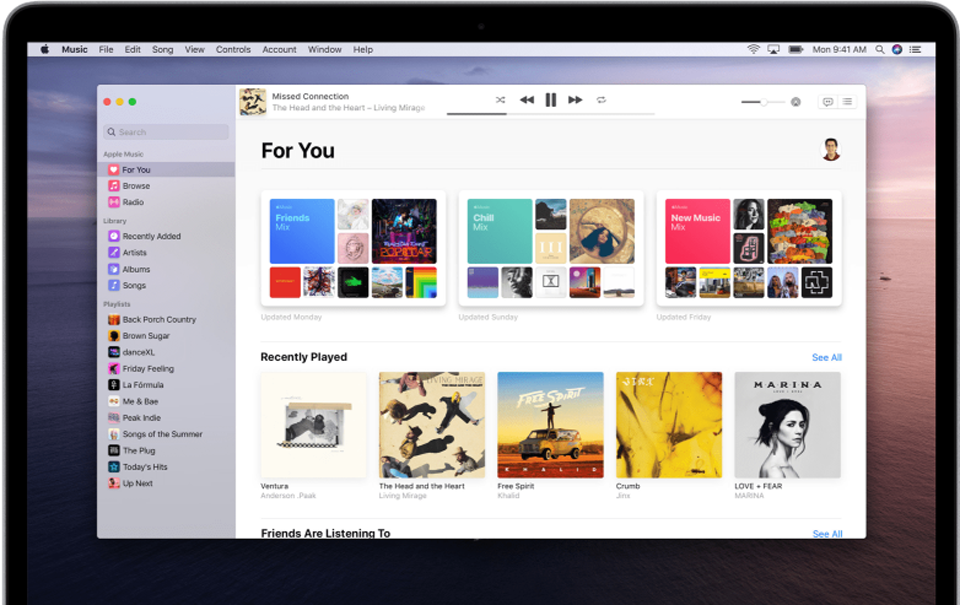Click the menu bar clock "Mon 9:41 AM"
The image size is (960, 605).
839,50
